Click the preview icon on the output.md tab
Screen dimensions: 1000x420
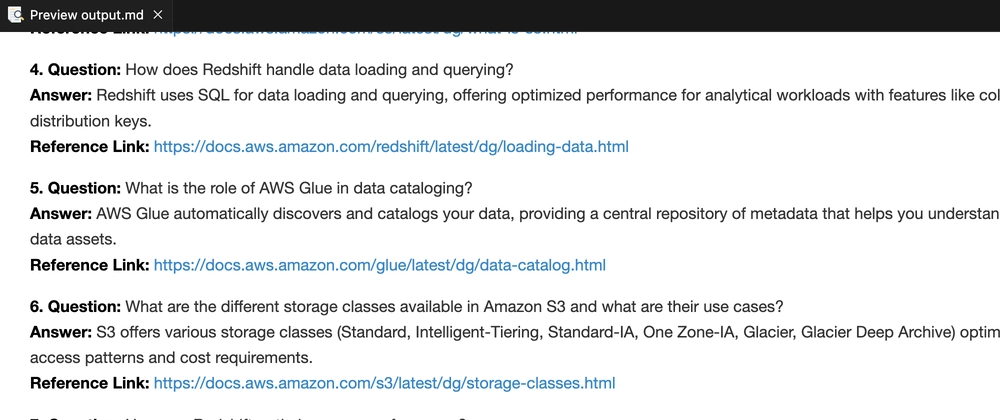pyautogui.click(x=15, y=15)
